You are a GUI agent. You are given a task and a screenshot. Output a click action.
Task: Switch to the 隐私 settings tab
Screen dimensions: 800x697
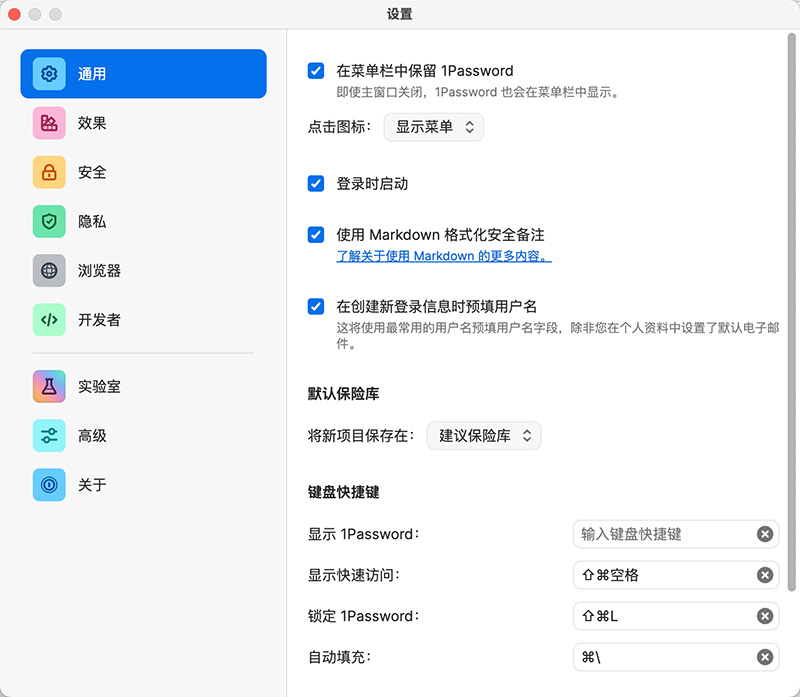pyautogui.click(x=143, y=221)
